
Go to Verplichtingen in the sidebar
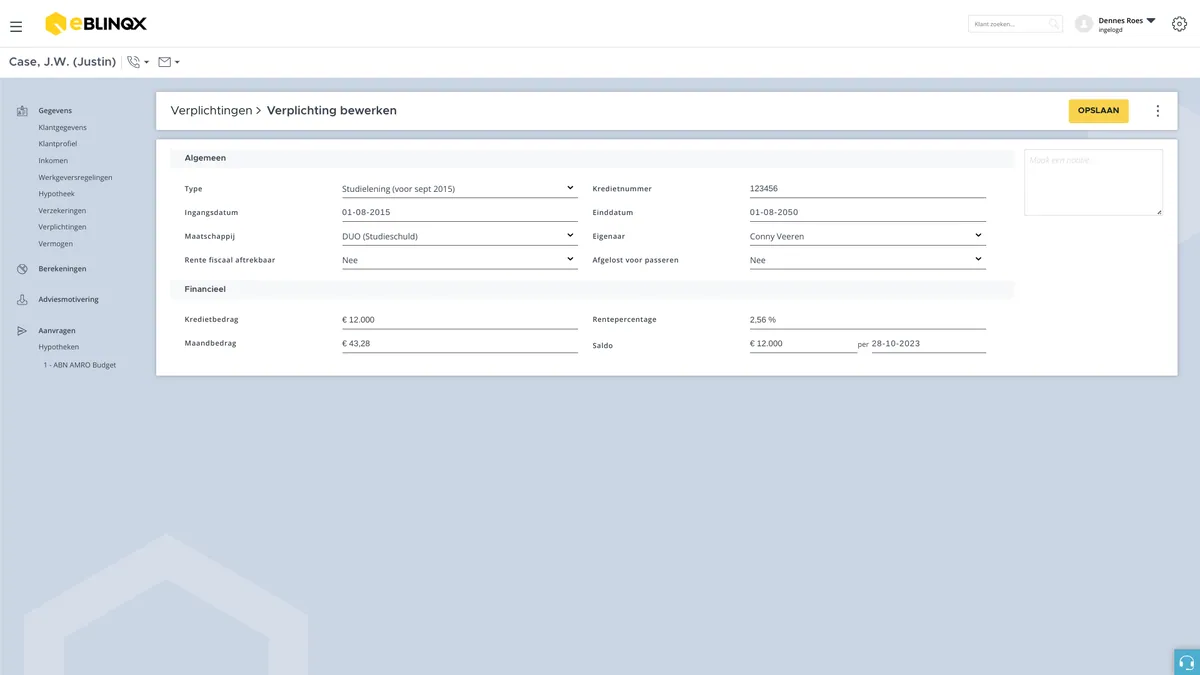click(x=62, y=227)
